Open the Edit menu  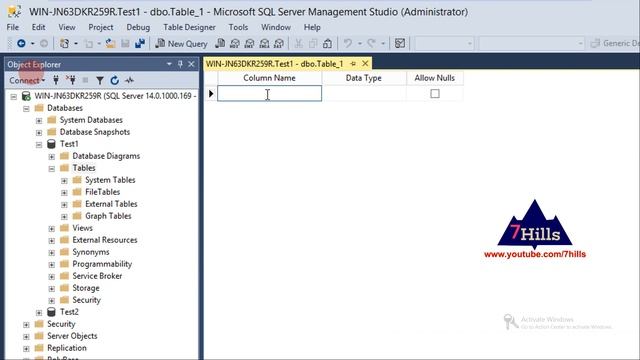(38, 27)
